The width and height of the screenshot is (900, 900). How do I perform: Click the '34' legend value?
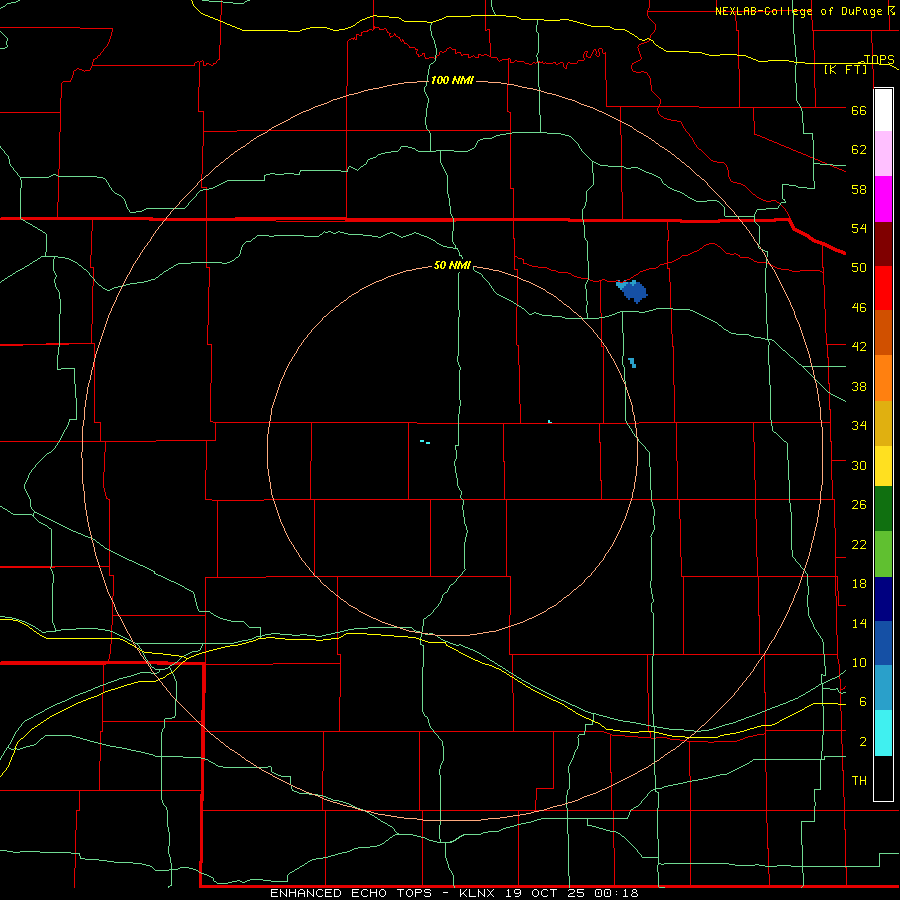[859, 426]
